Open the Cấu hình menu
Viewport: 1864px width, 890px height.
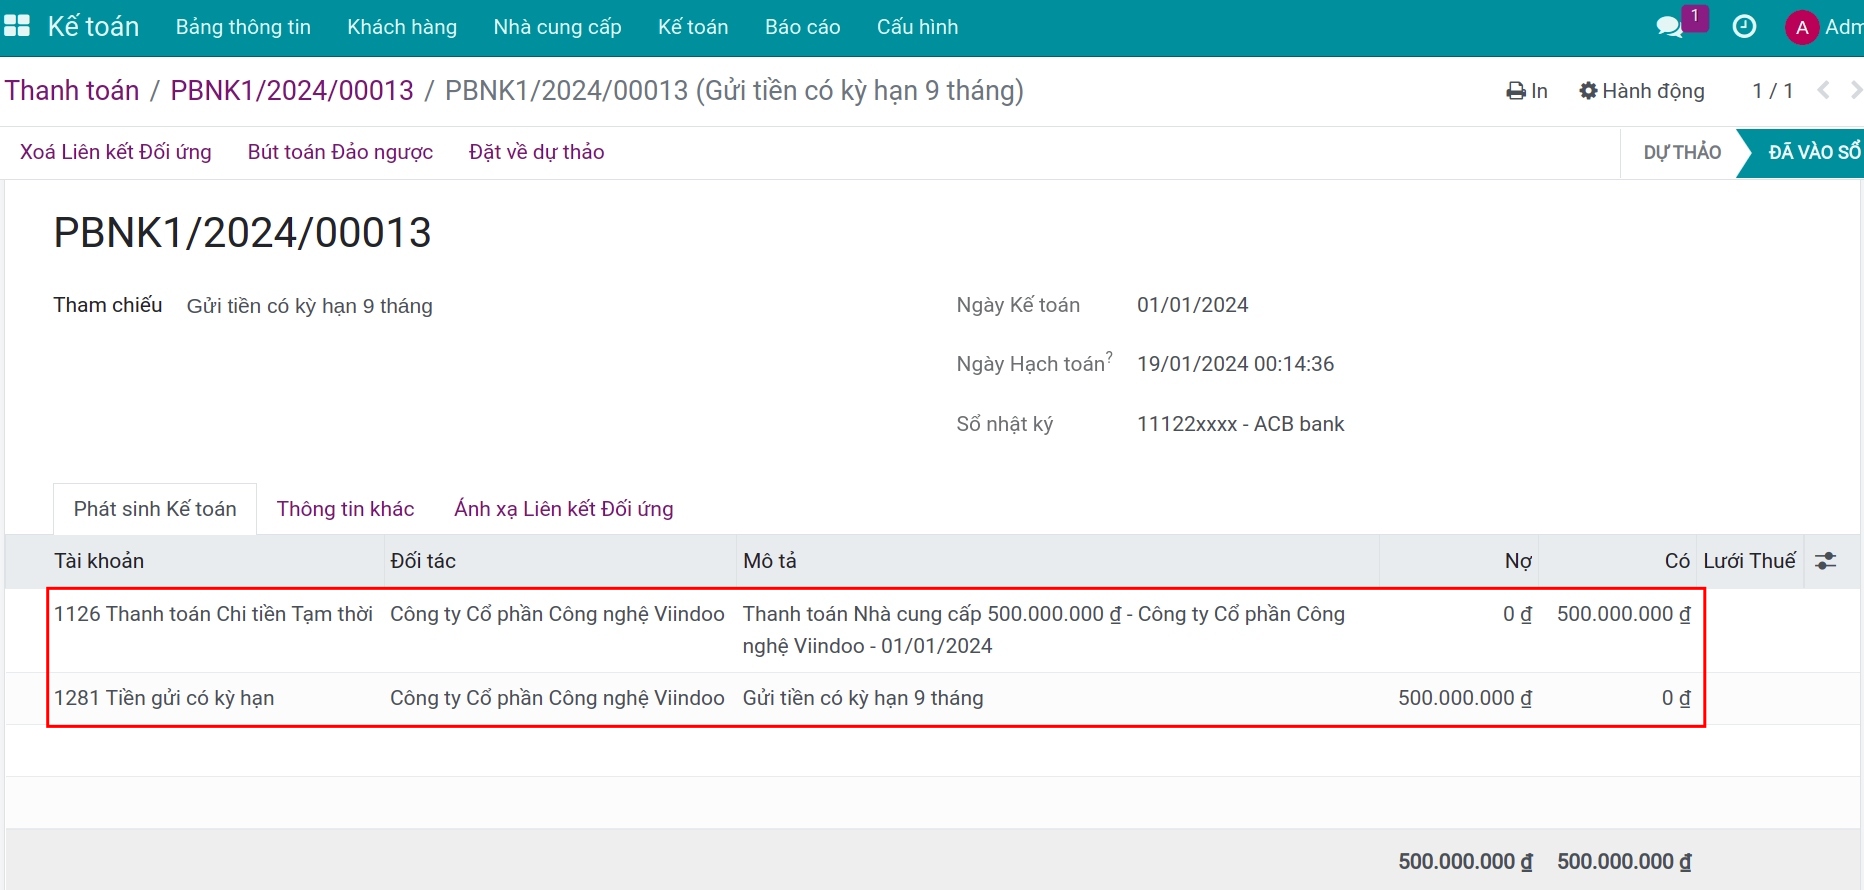coord(917,27)
